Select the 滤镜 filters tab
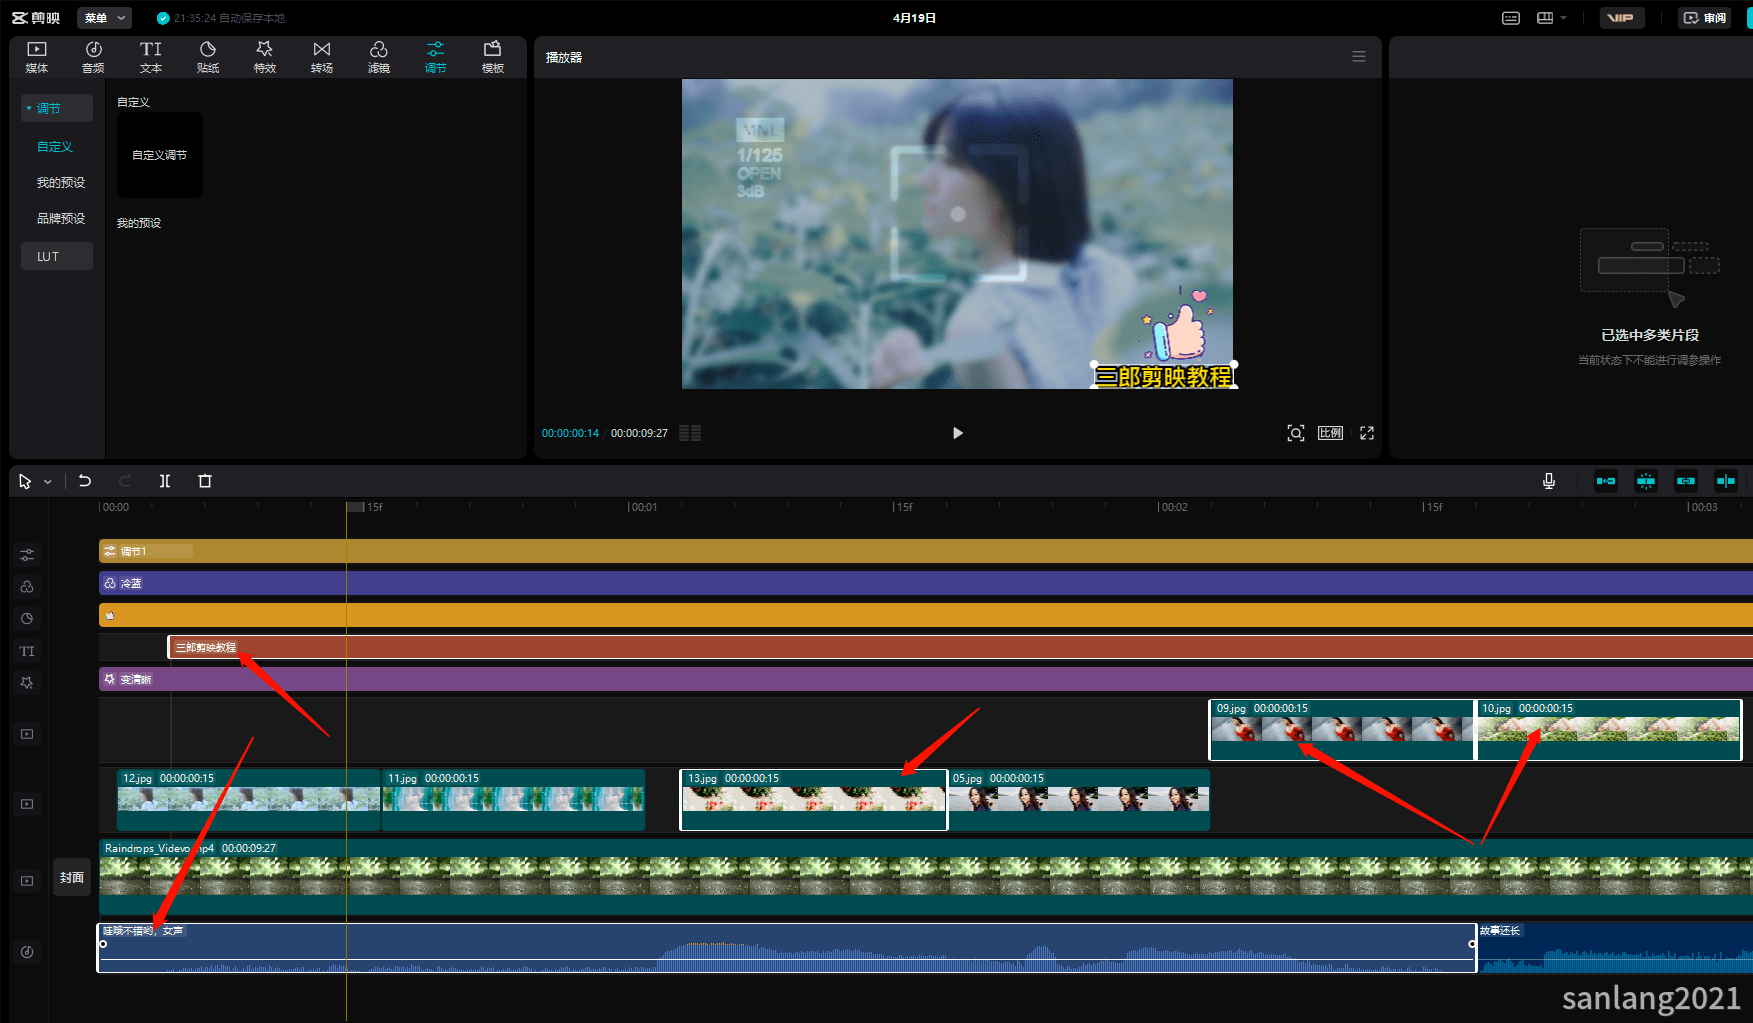Viewport: 1753px width, 1023px height. point(379,57)
